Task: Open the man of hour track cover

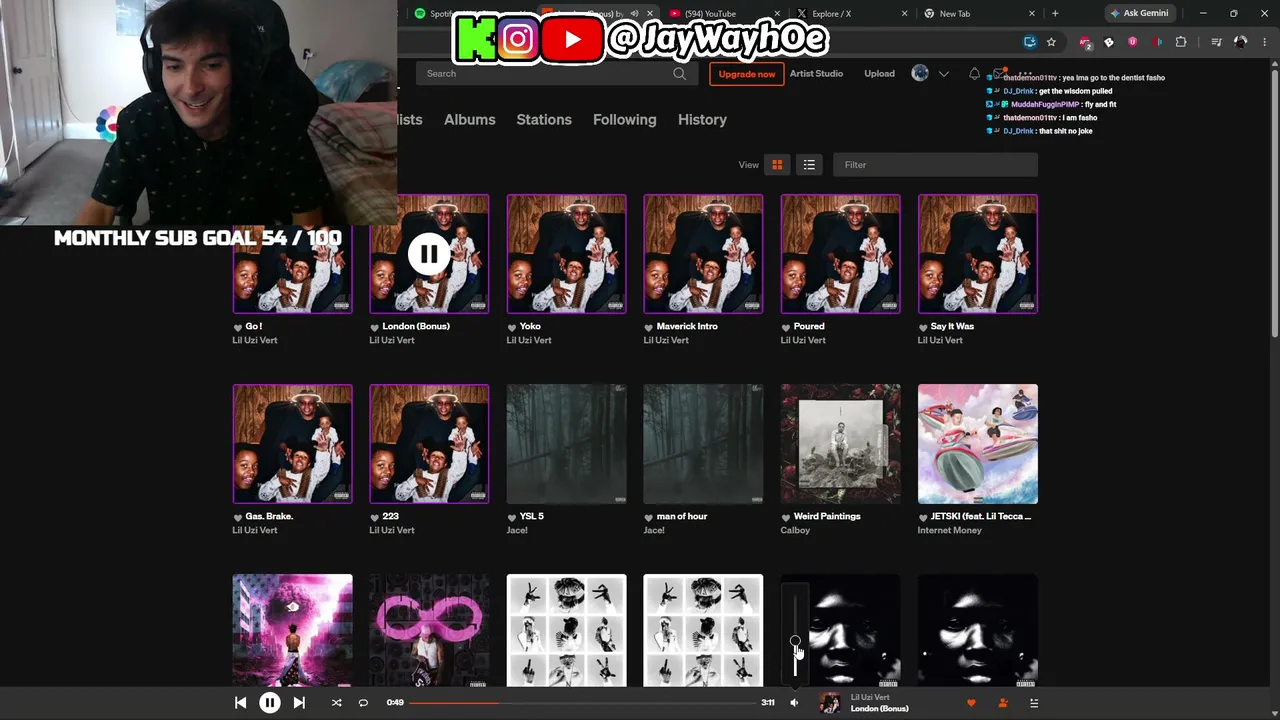Action: coord(703,444)
